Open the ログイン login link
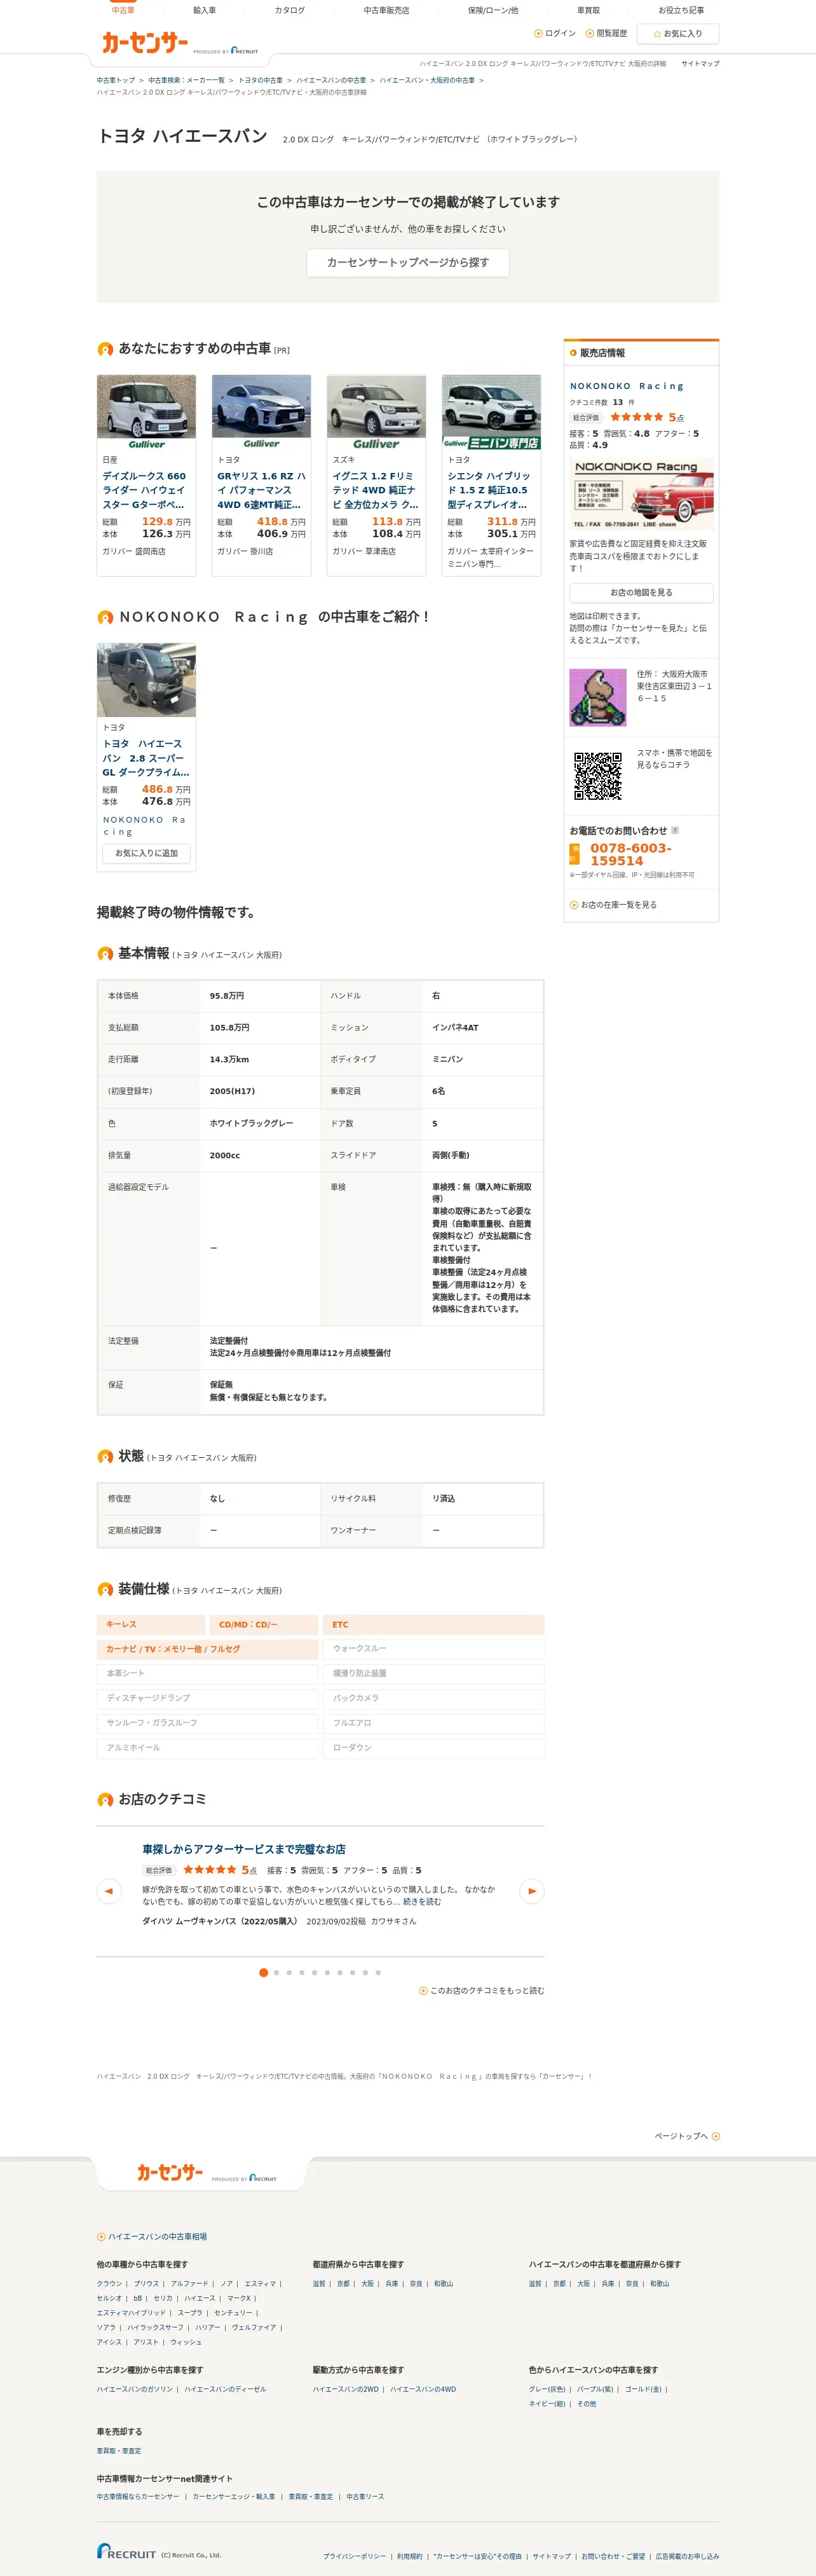The height and width of the screenshot is (2576, 816). tap(555, 34)
